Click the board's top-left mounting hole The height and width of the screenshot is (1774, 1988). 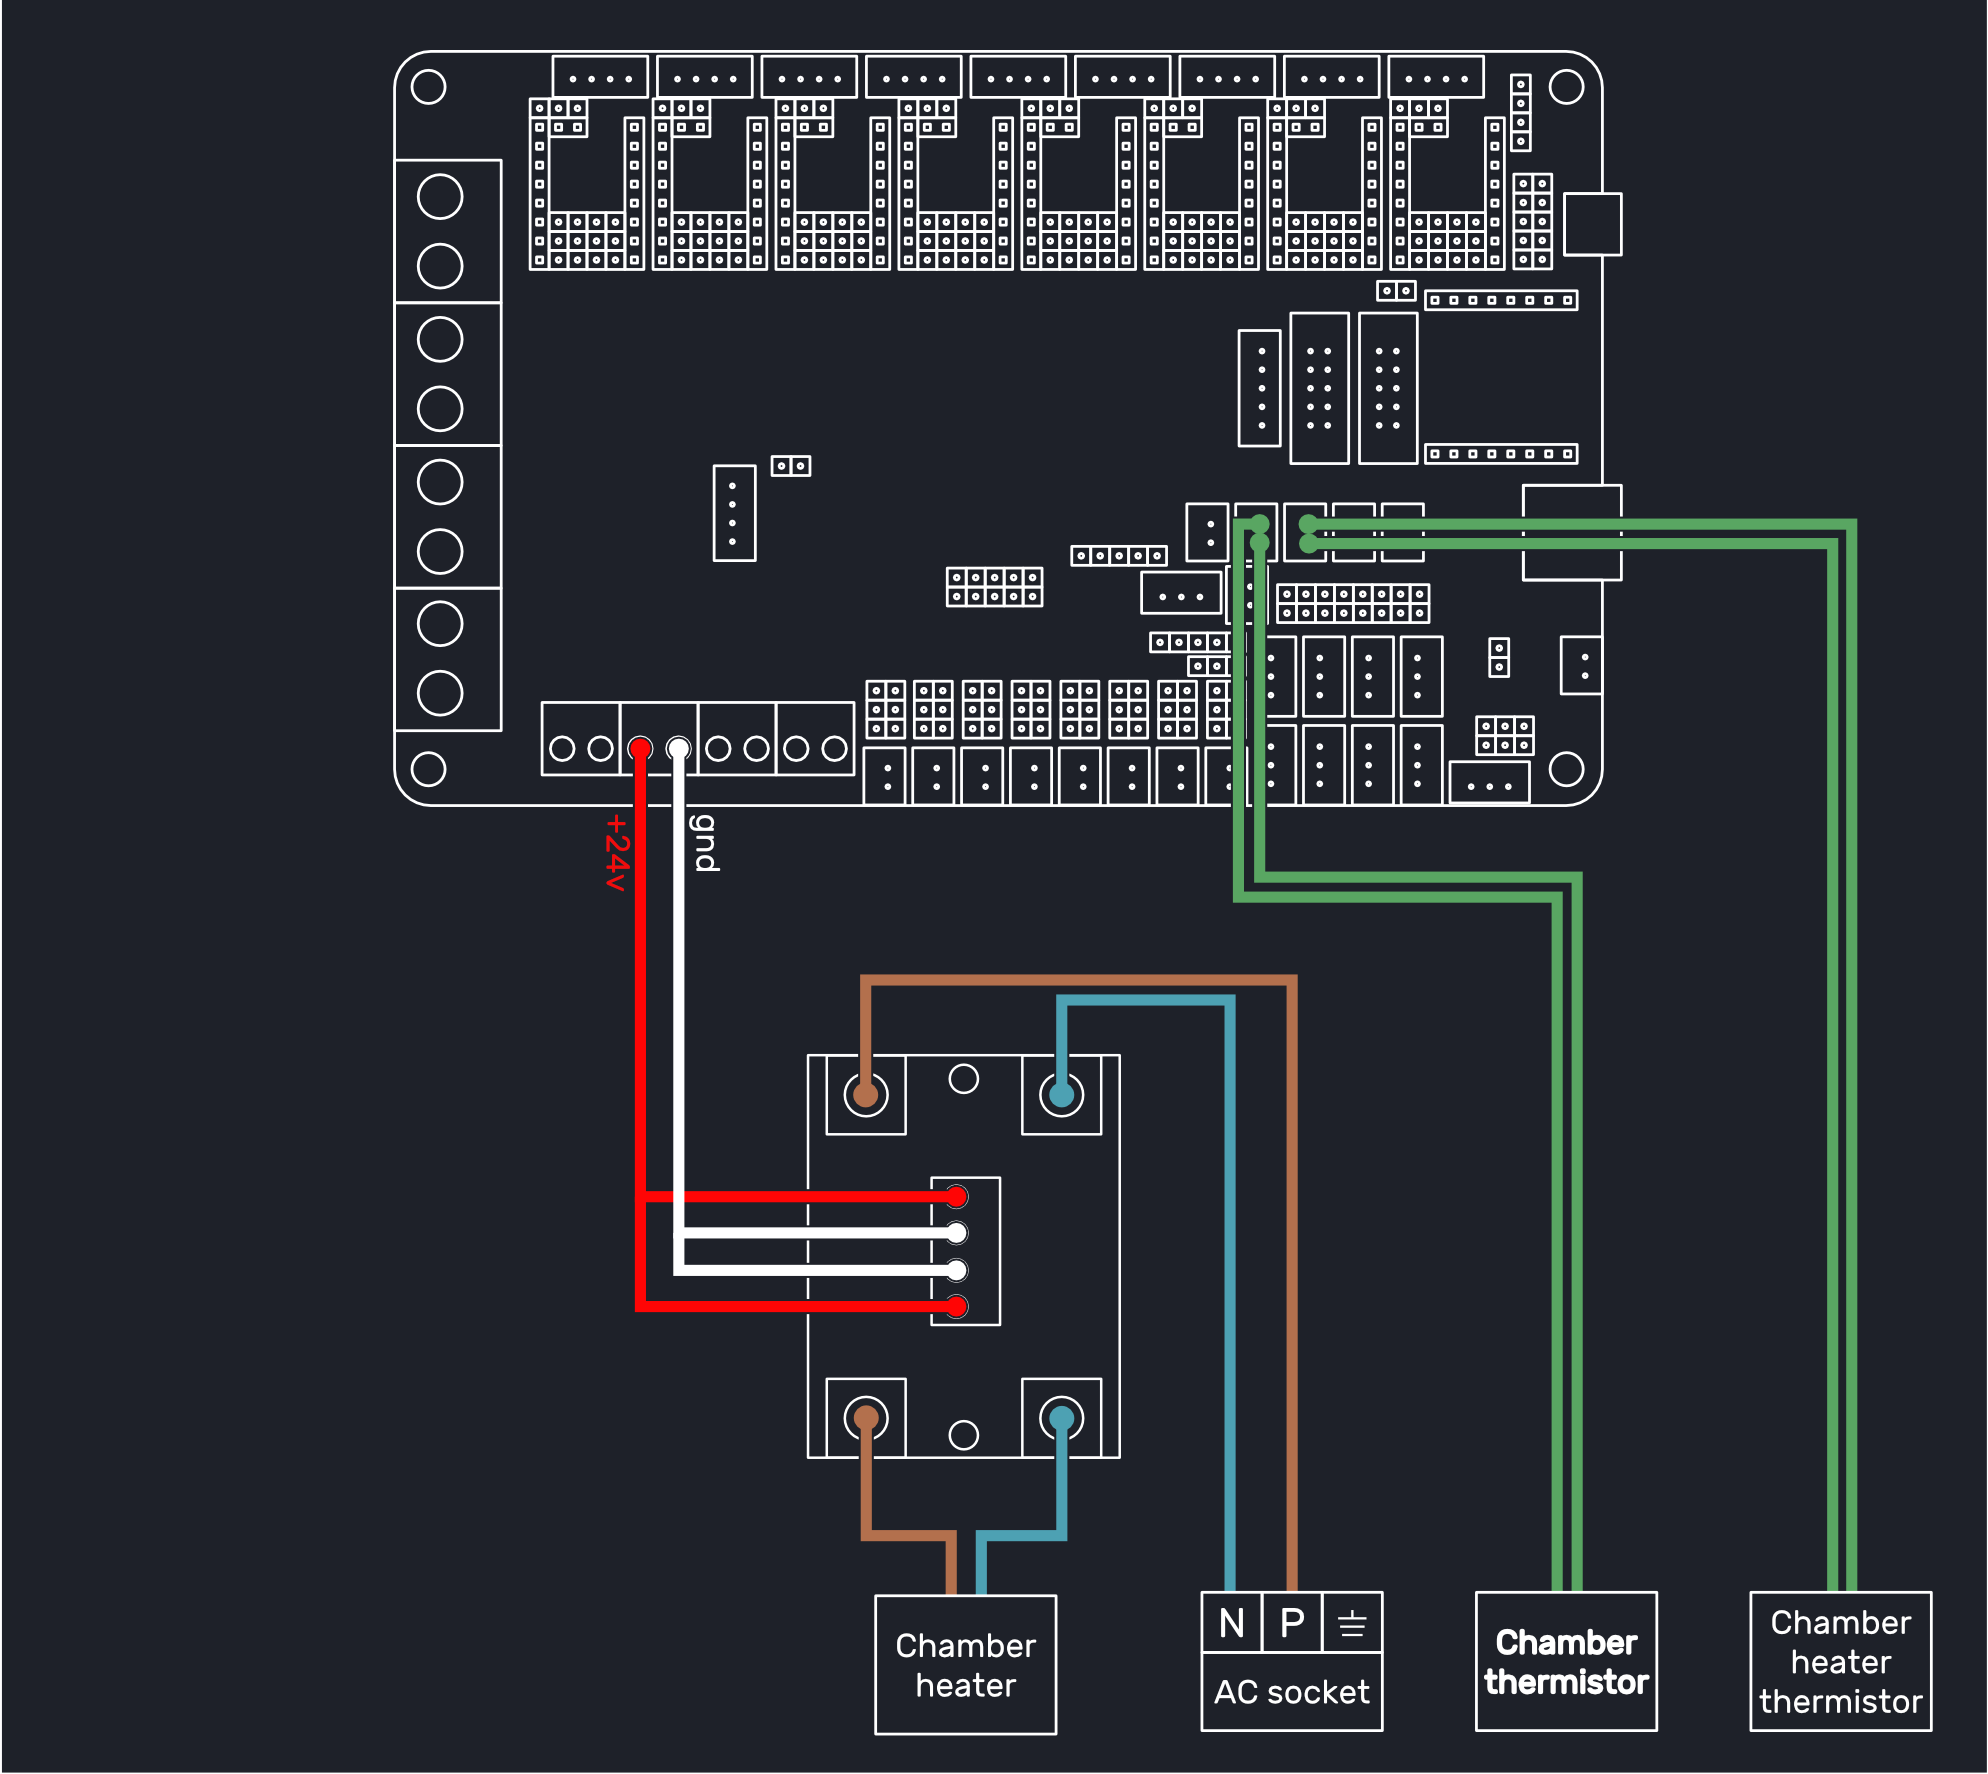coord(428,87)
